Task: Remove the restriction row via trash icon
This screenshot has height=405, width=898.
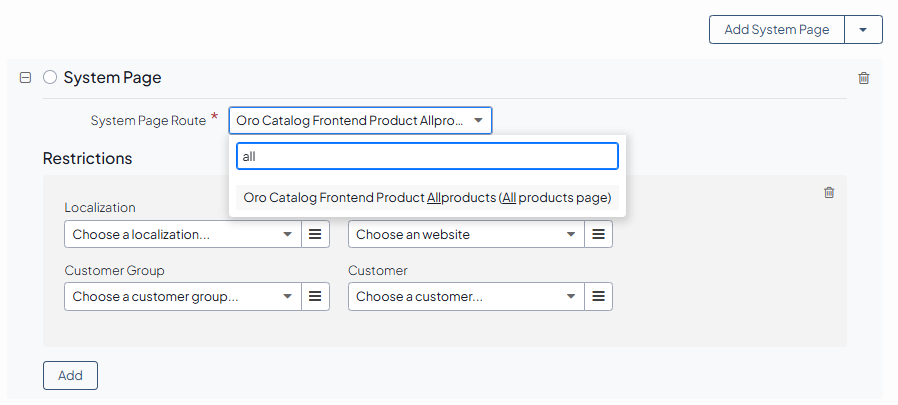Action: tap(828, 193)
